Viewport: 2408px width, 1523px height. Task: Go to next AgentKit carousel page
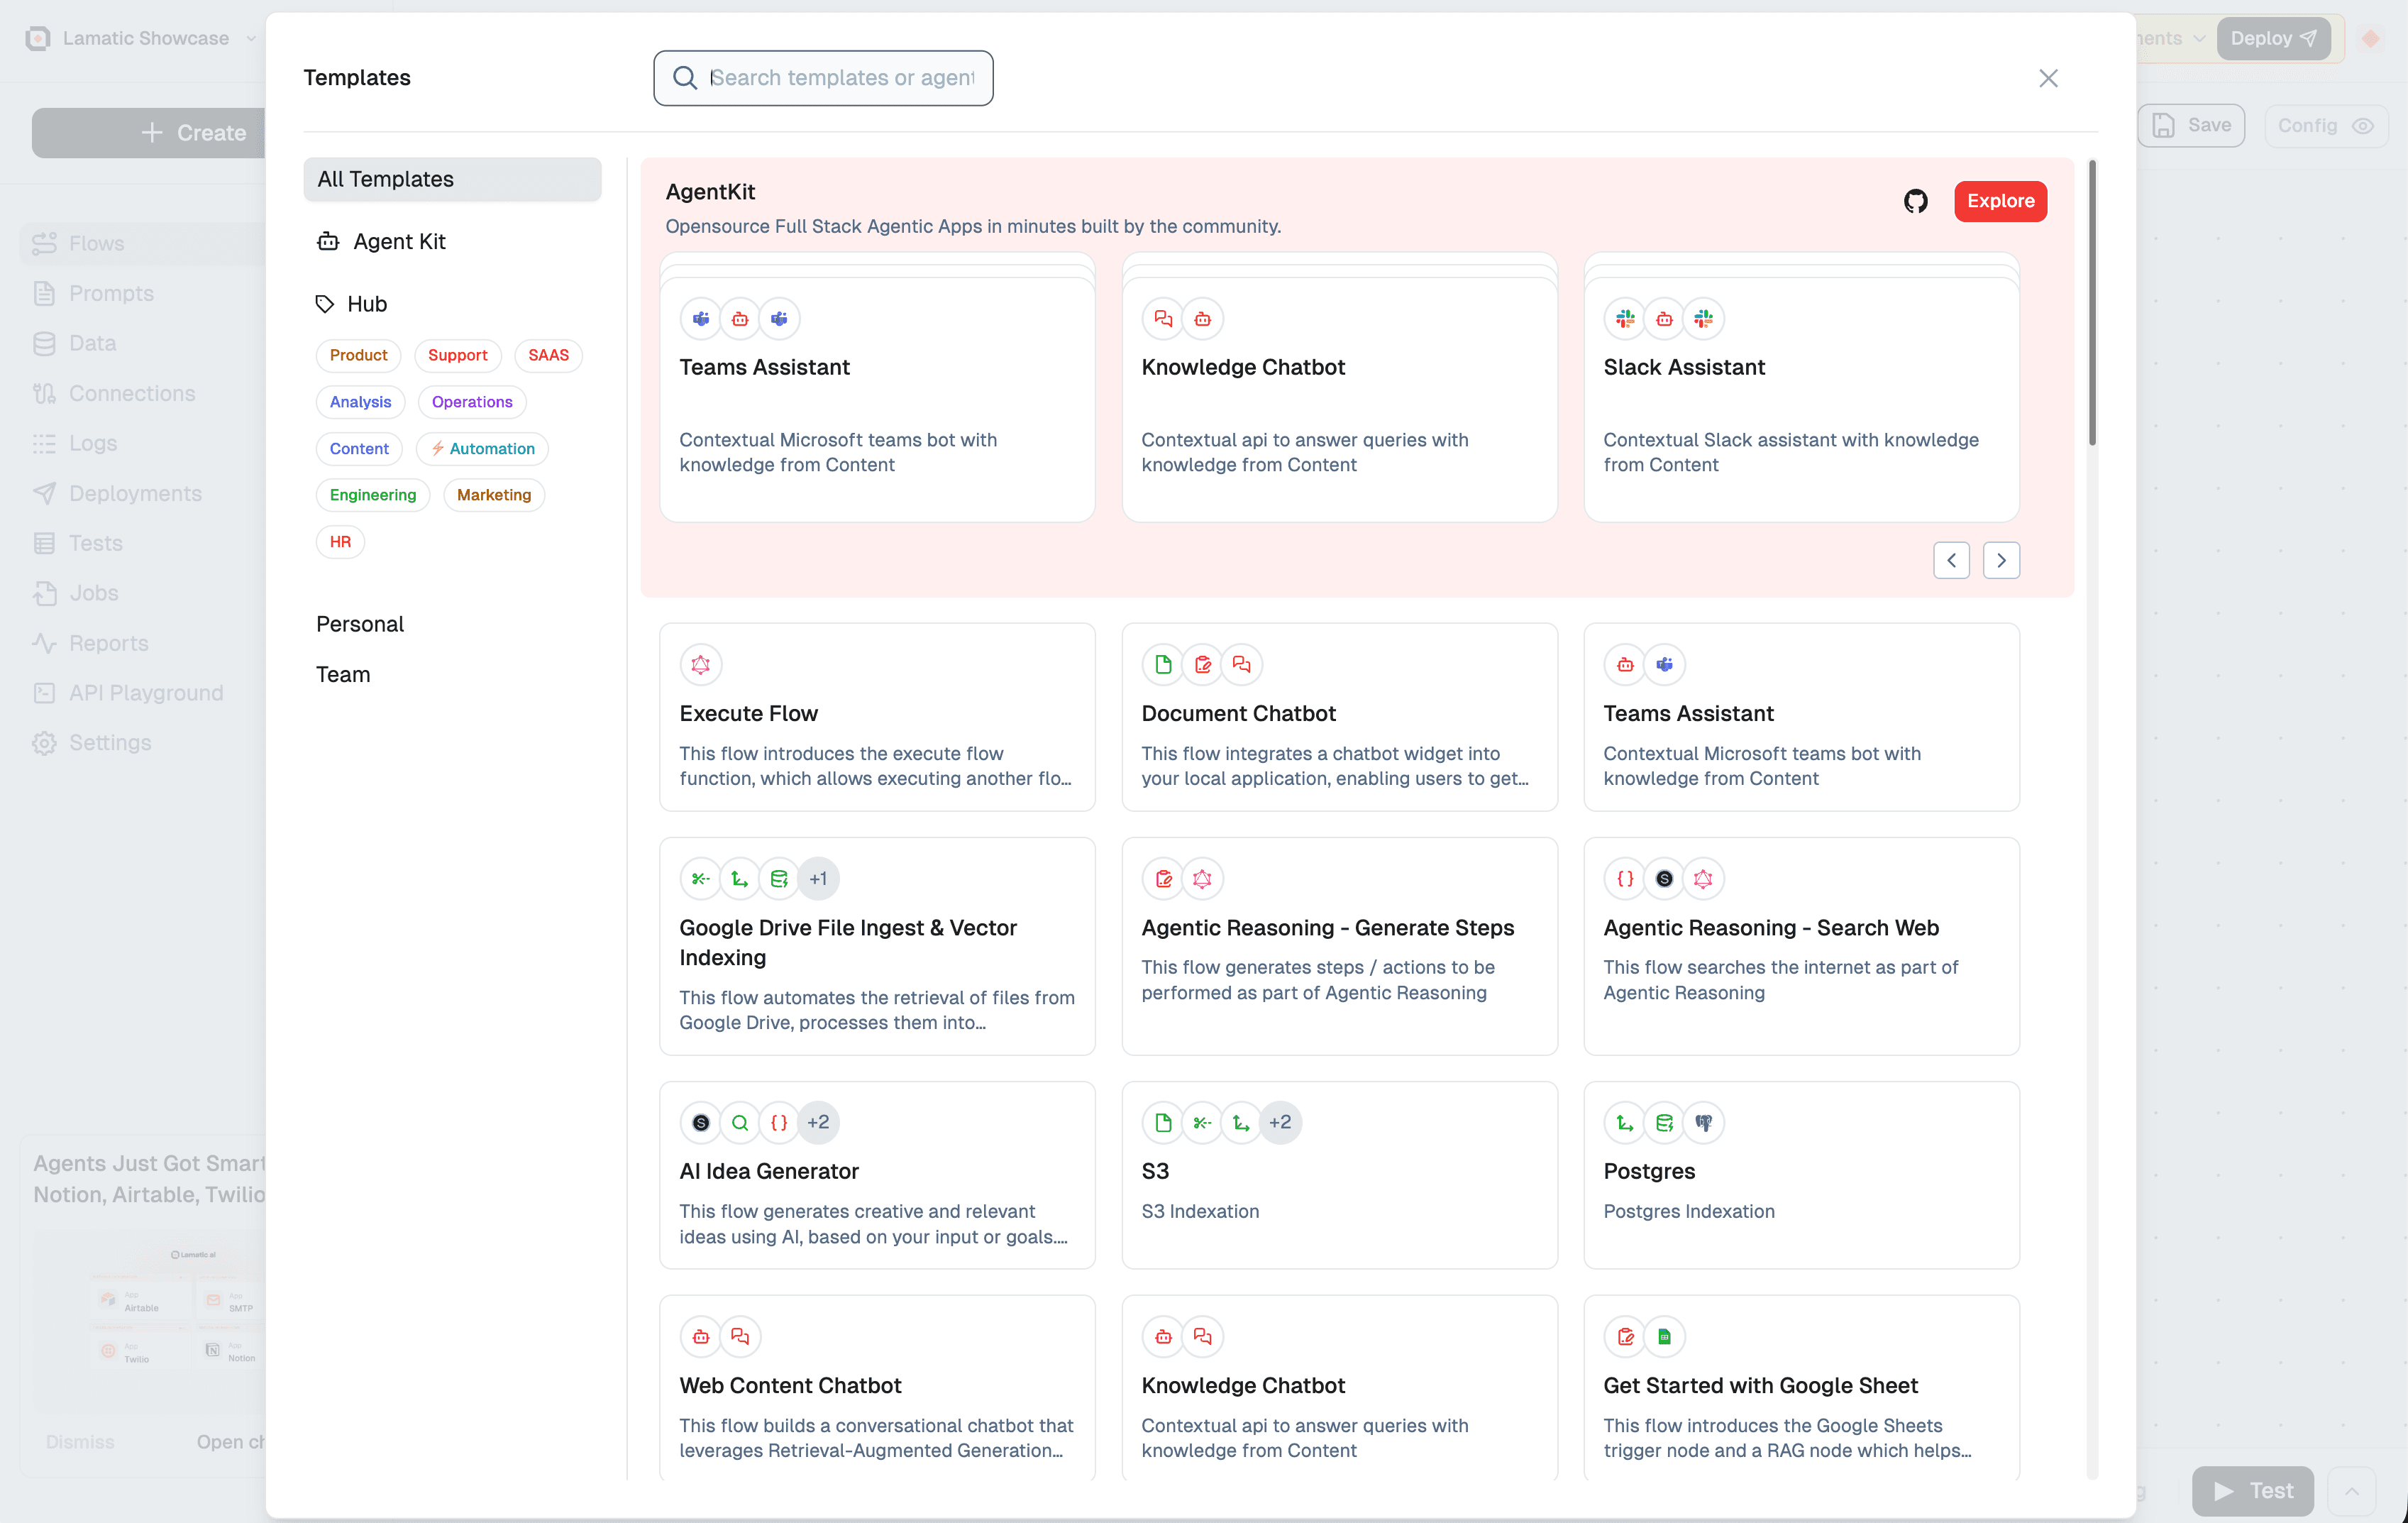2001,560
